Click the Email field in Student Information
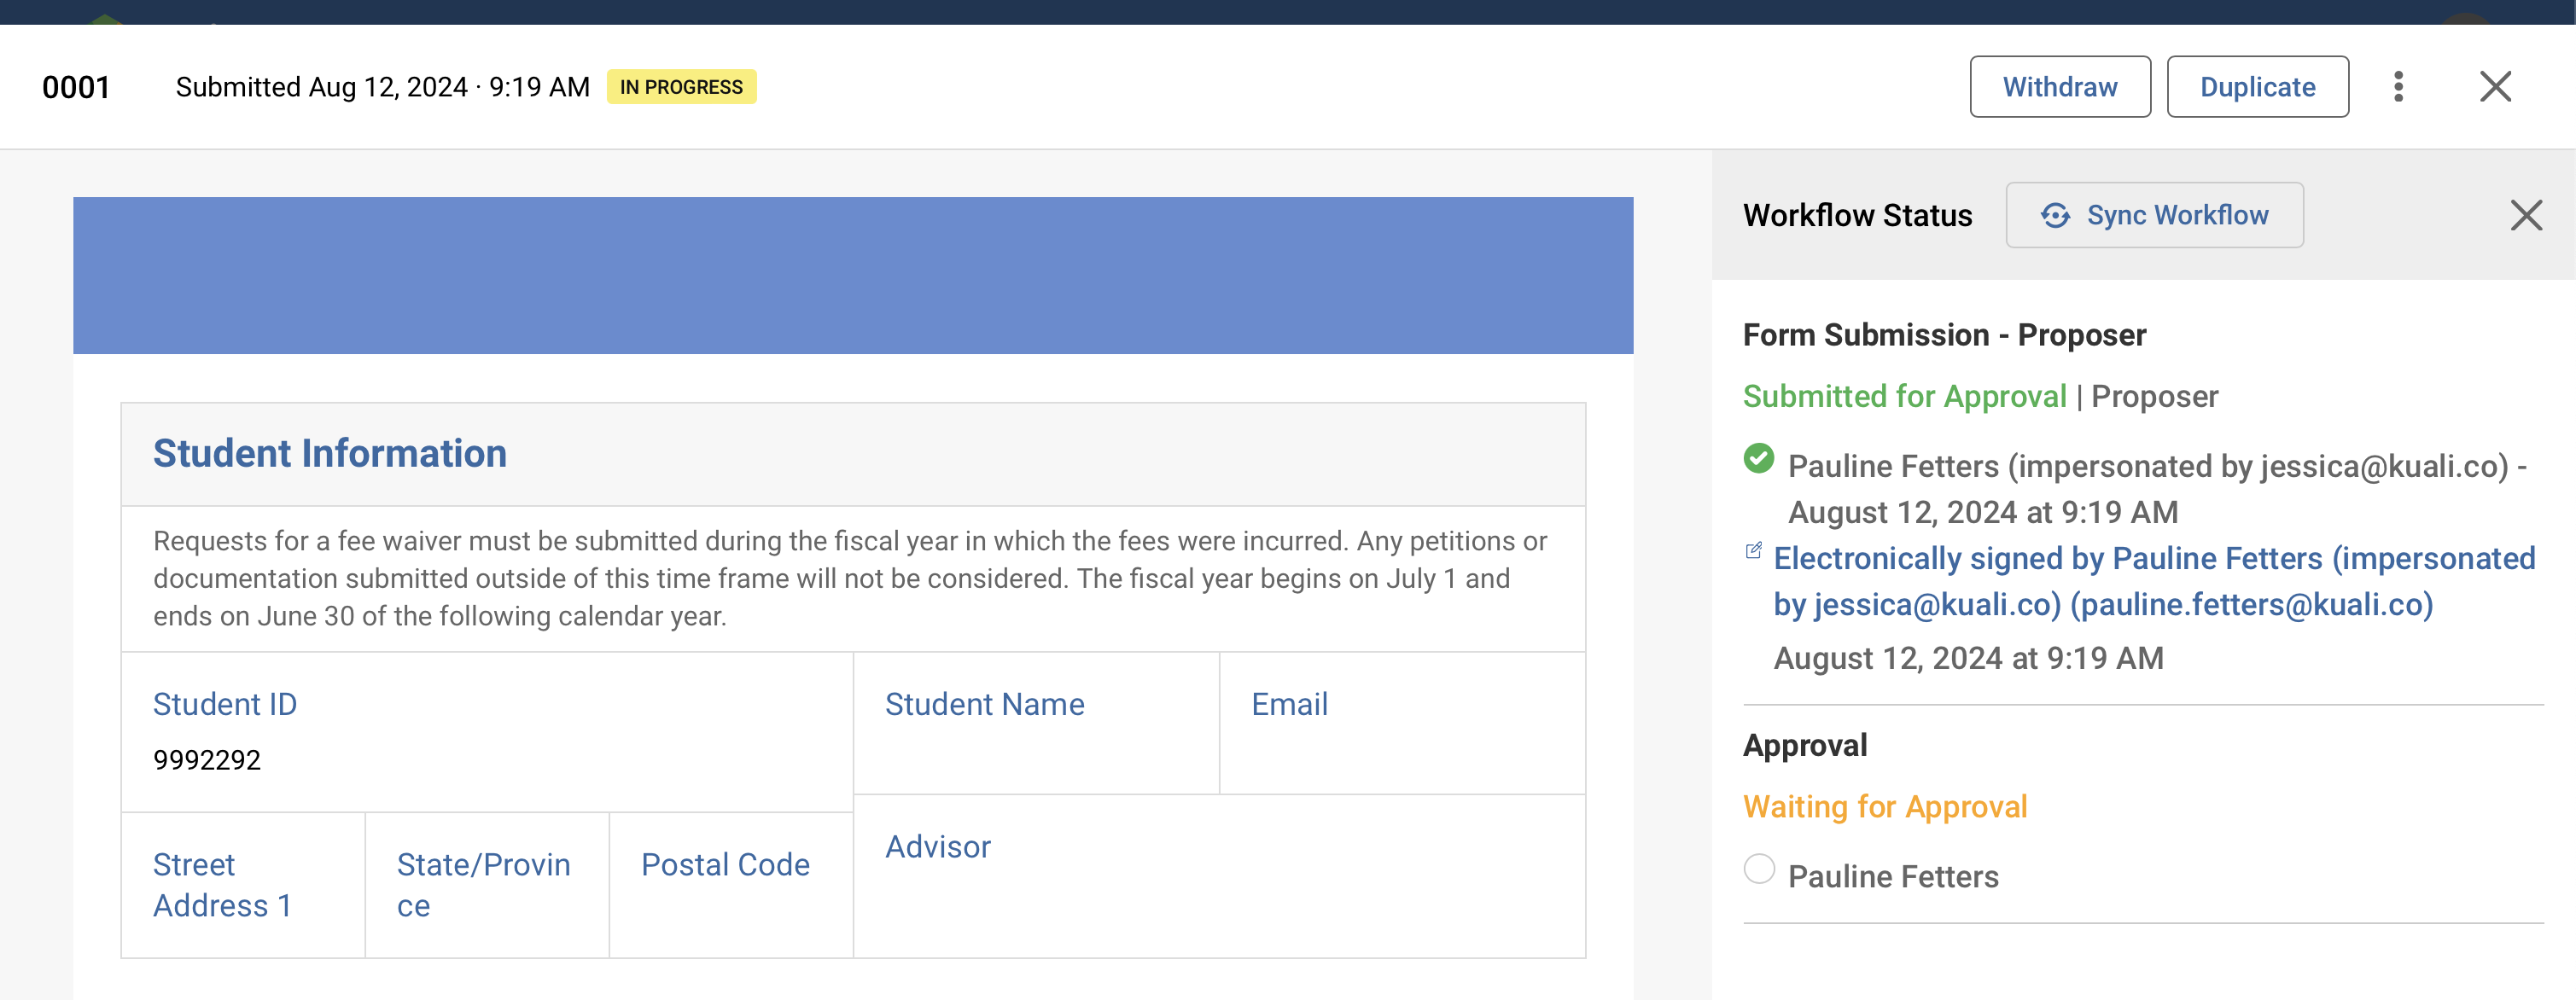This screenshot has width=2576, height=1000. (x=1290, y=704)
